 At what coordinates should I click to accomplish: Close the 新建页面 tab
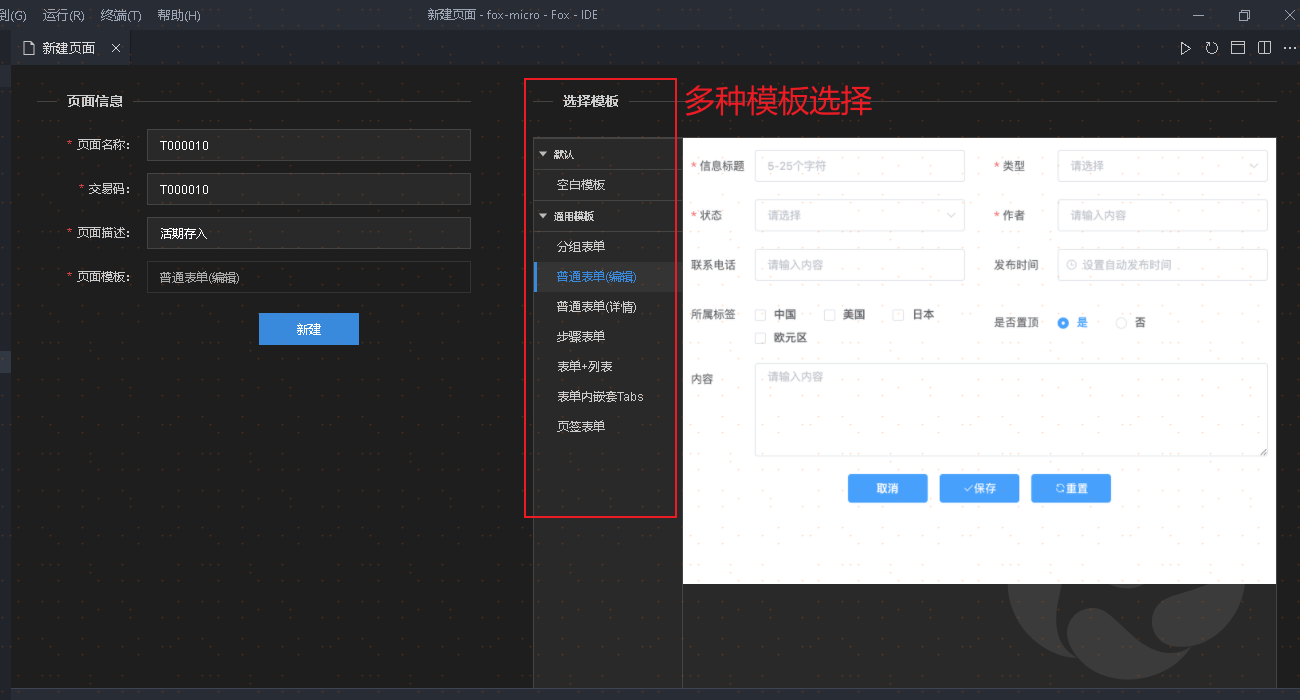pyautogui.click(x=116, y=48)
